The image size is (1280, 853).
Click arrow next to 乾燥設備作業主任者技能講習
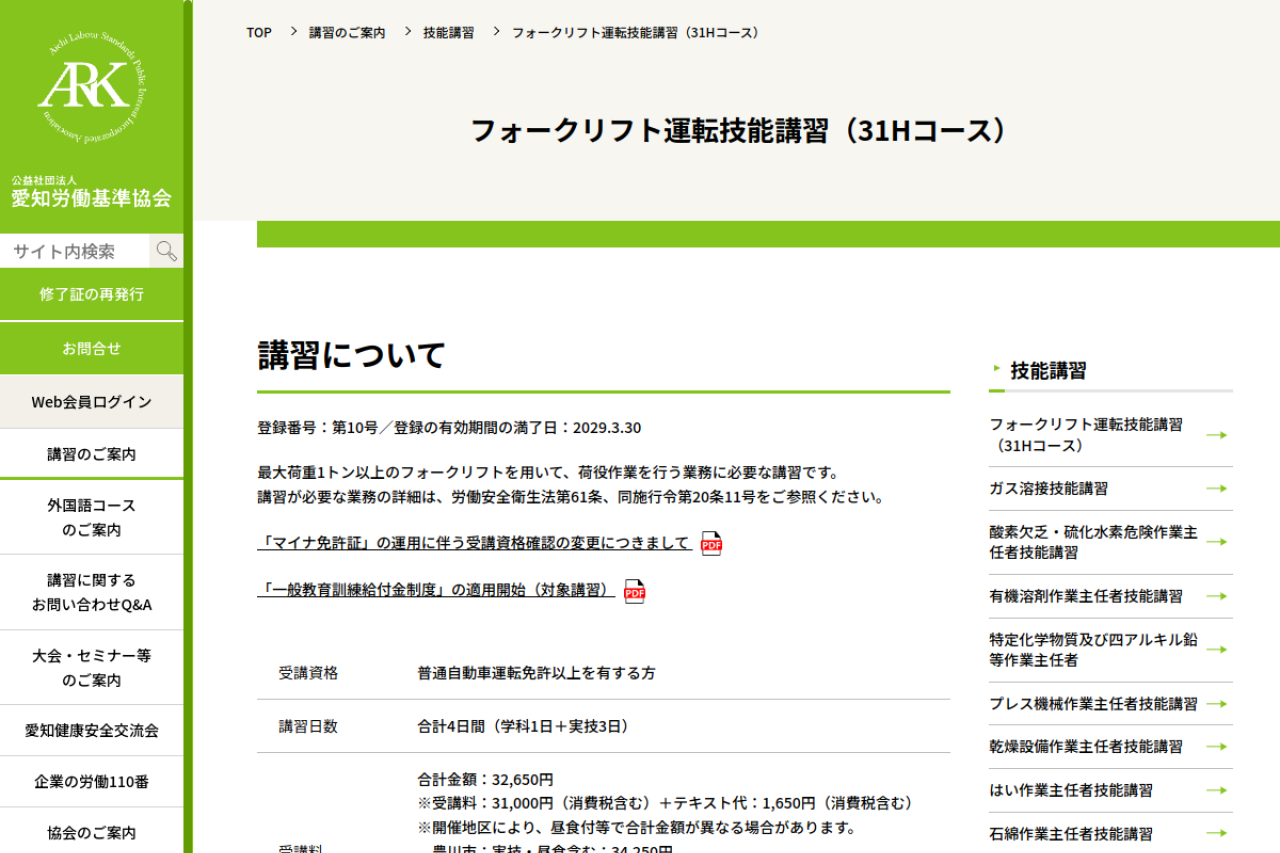click(1216, 747)
